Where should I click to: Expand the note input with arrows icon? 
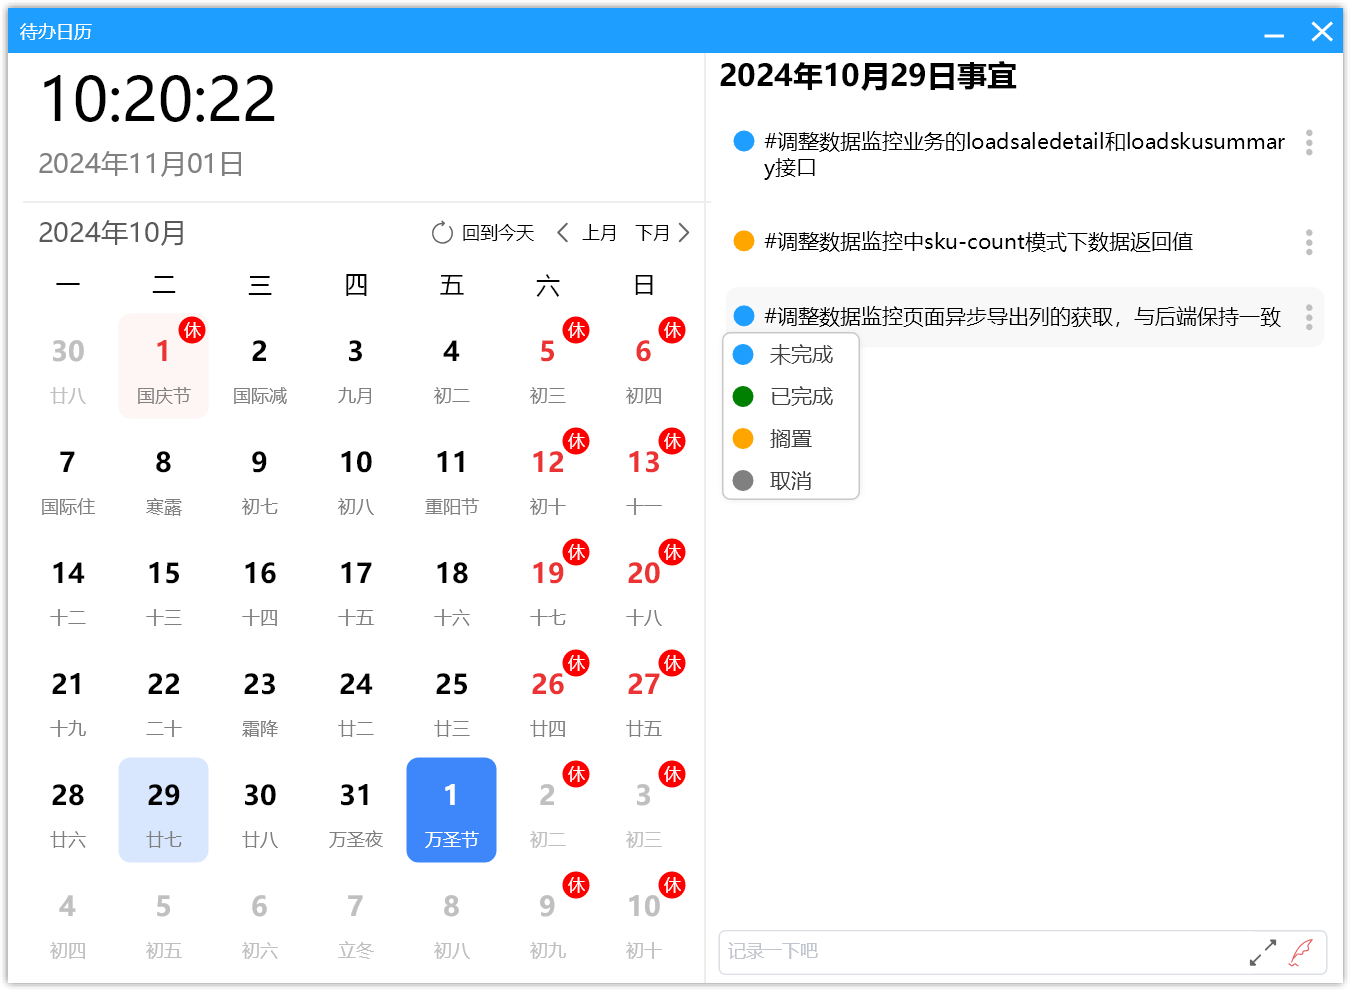(x=1263, y=952)
